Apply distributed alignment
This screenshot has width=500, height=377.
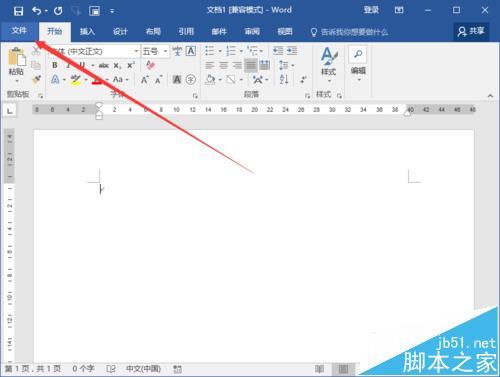[x=265, y=65]
